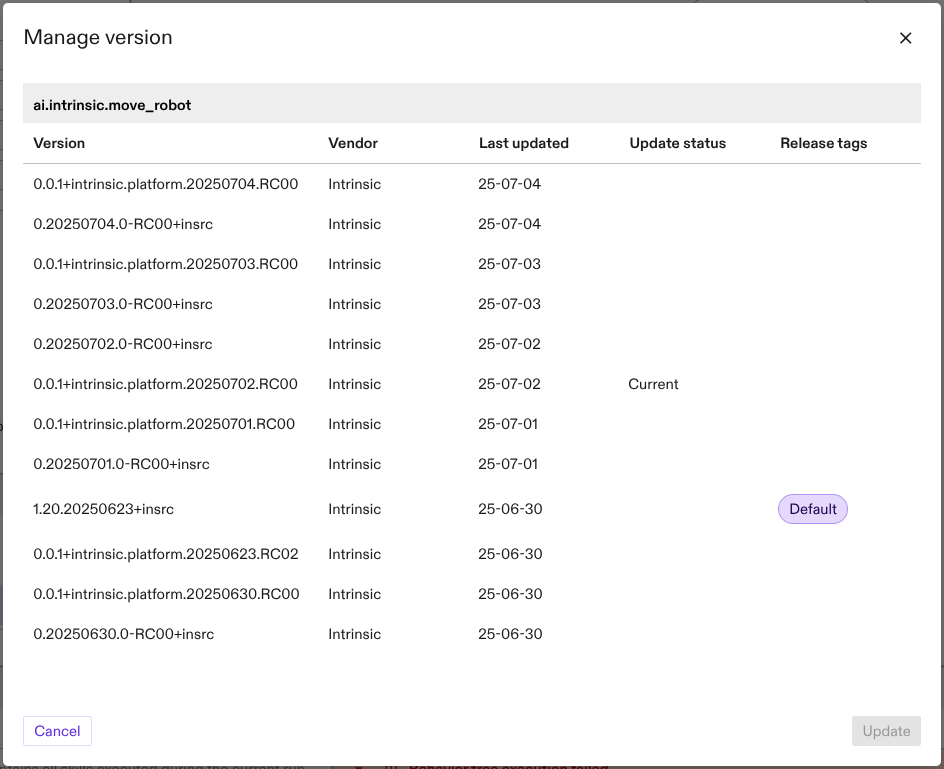Select version 0.20250630.0-RC00+insrc
The height and width of the screenshot is (769, 944).
point(124,634)
